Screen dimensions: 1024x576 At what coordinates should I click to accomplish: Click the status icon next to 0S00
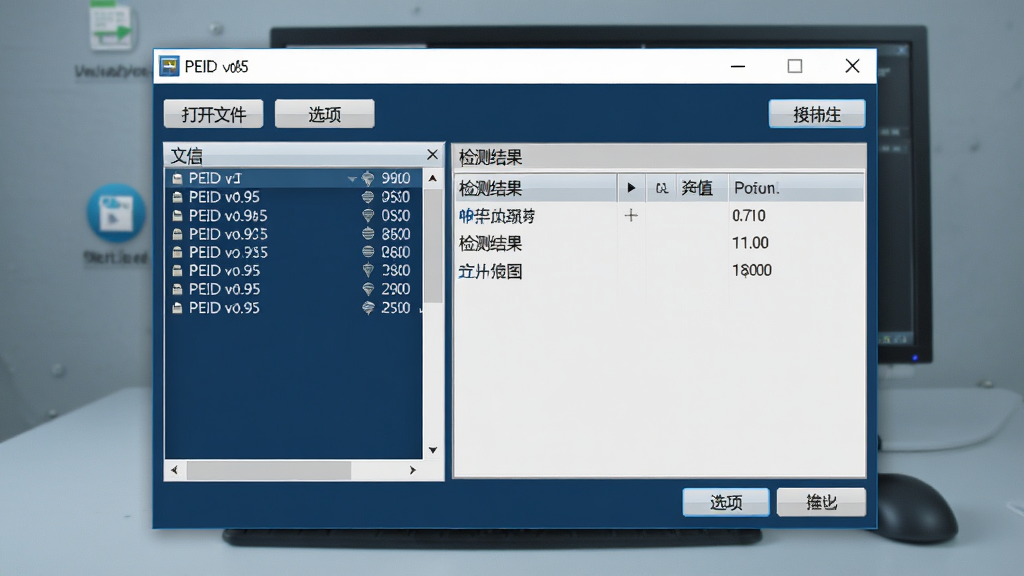pos(368,216)
